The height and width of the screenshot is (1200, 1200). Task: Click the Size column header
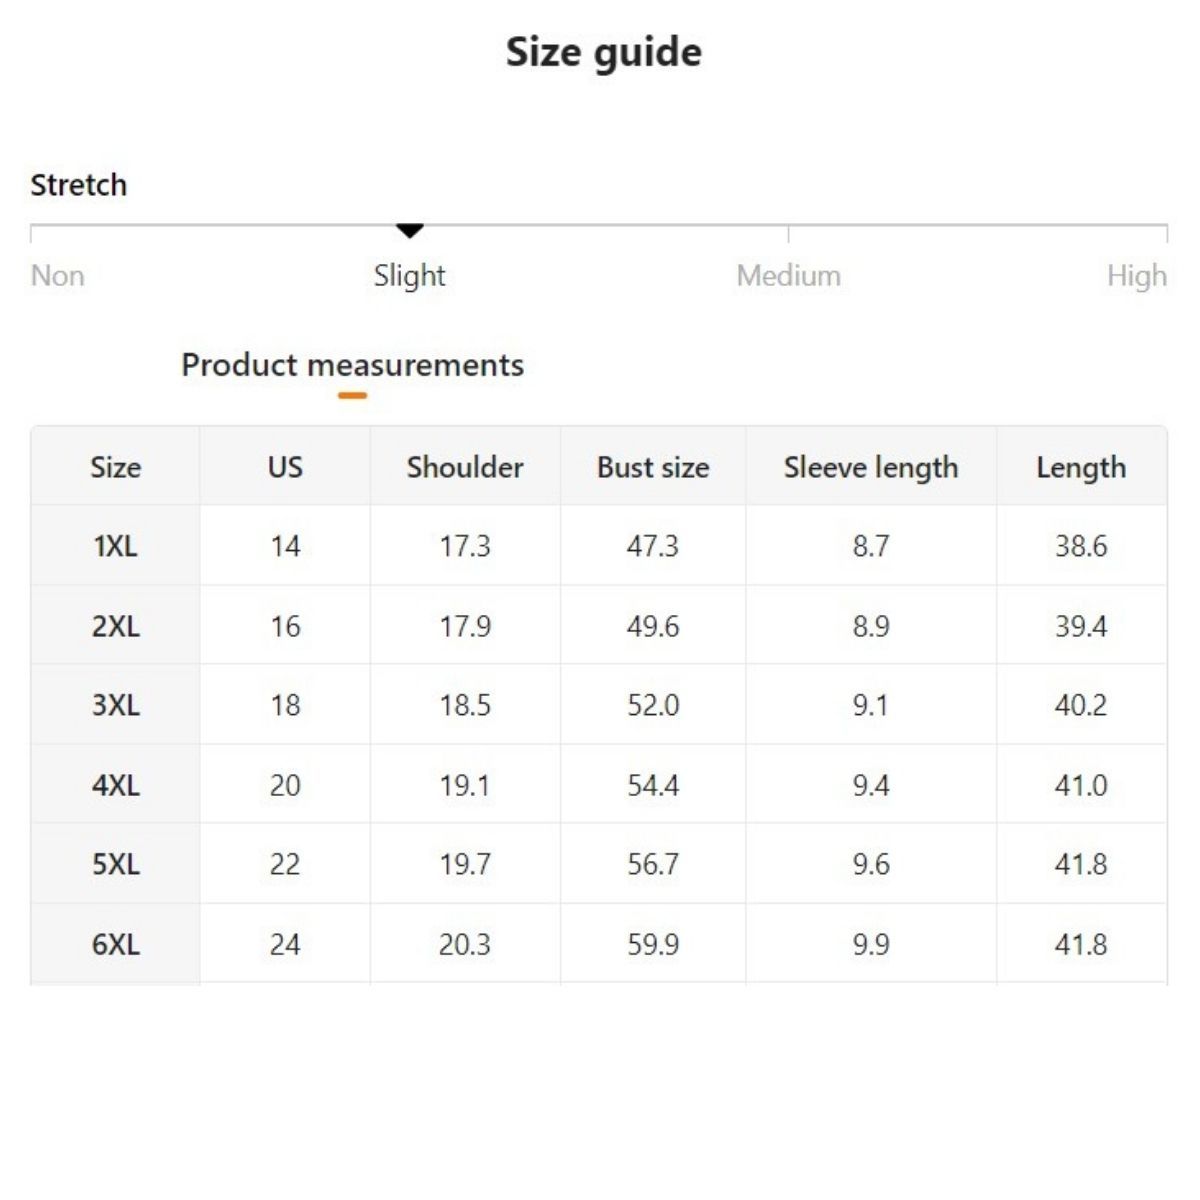coord(116,467)
